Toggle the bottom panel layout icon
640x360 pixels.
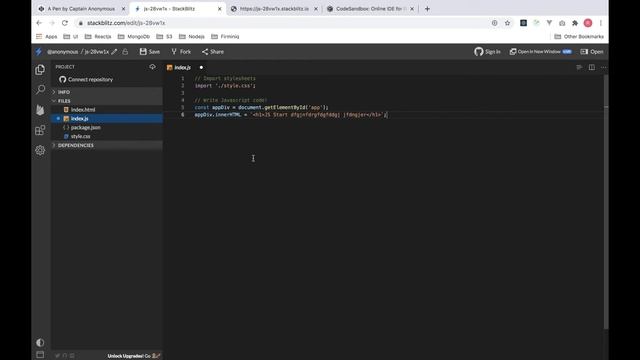[x=40, y=355]
